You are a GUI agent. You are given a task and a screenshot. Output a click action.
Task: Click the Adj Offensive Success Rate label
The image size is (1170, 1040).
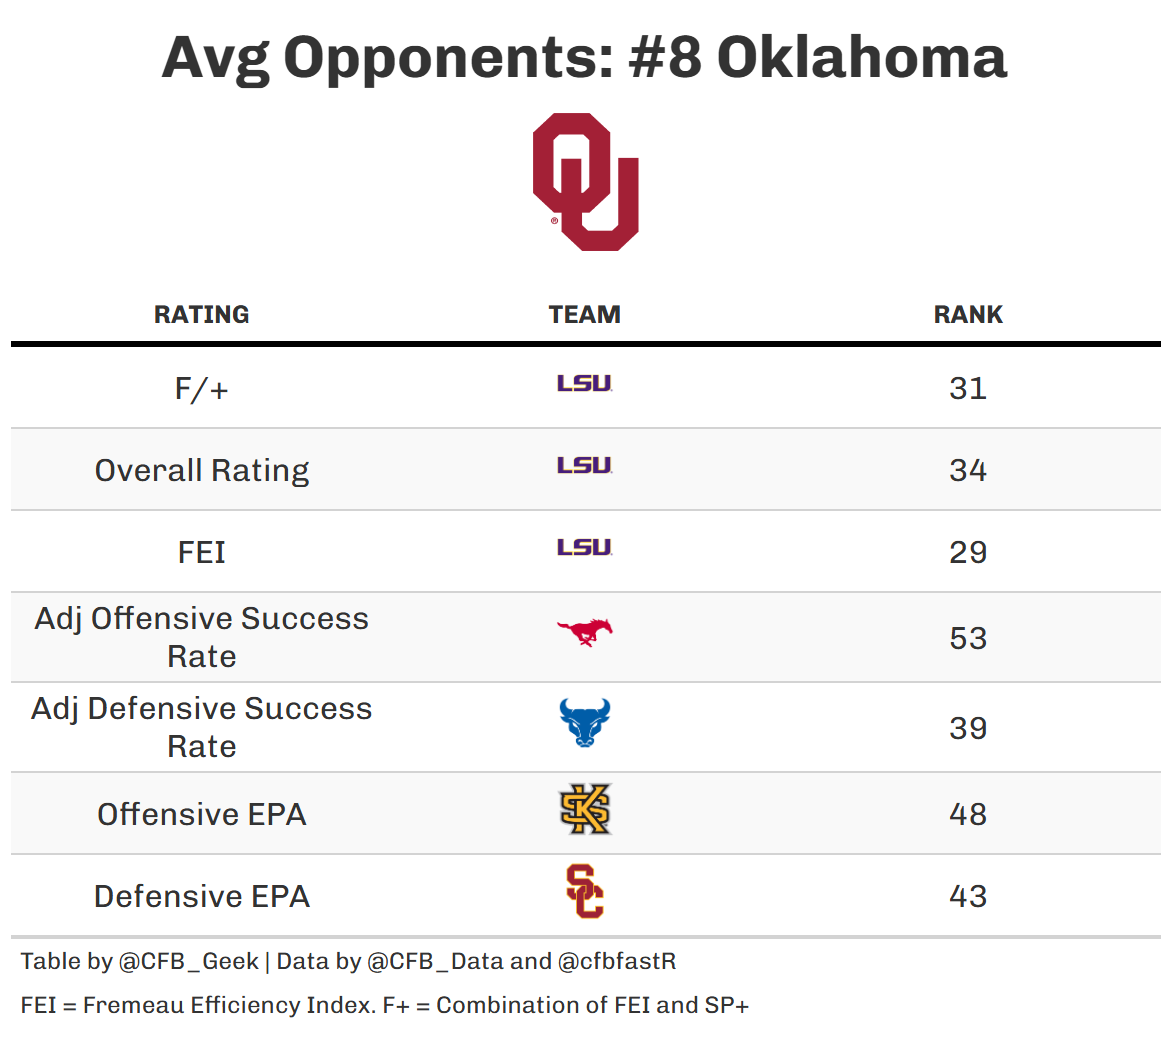[202, 637]
